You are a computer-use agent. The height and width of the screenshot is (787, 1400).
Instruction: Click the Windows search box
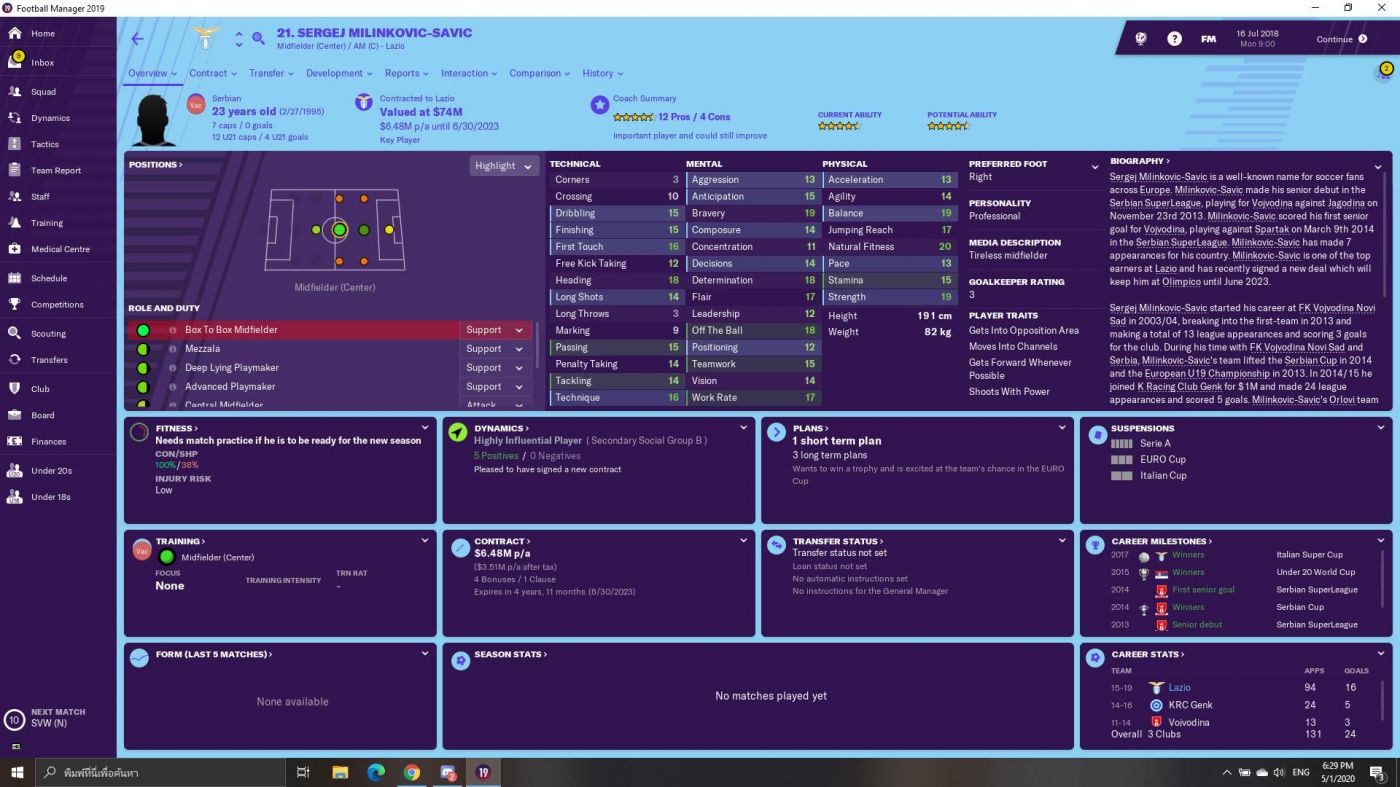click(x=160, y=772)
